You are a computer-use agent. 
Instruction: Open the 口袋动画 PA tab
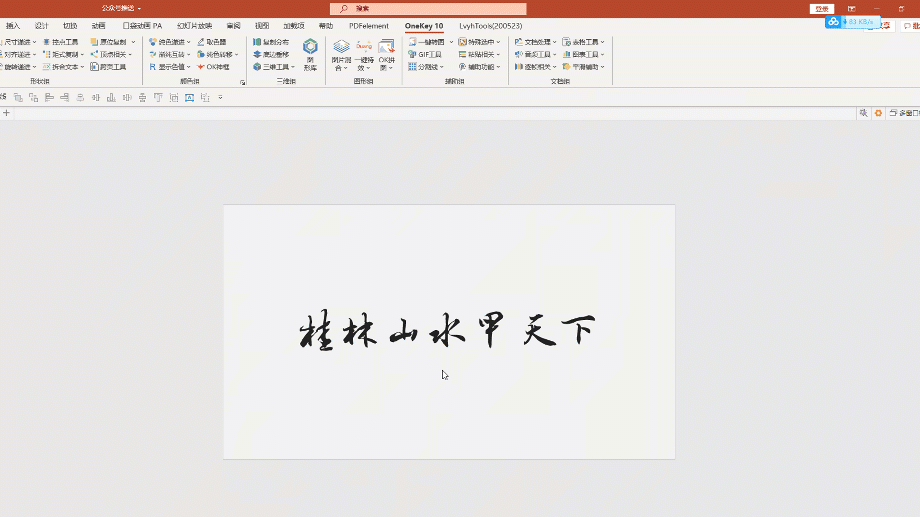[142, 26]
